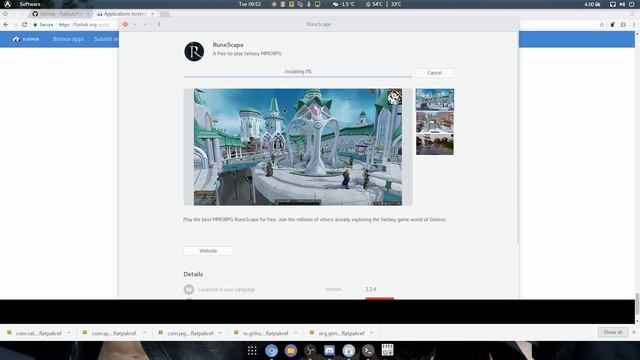Launch Chromium from the dock
The width and height of the screenshot is (640, 360).
271,350
